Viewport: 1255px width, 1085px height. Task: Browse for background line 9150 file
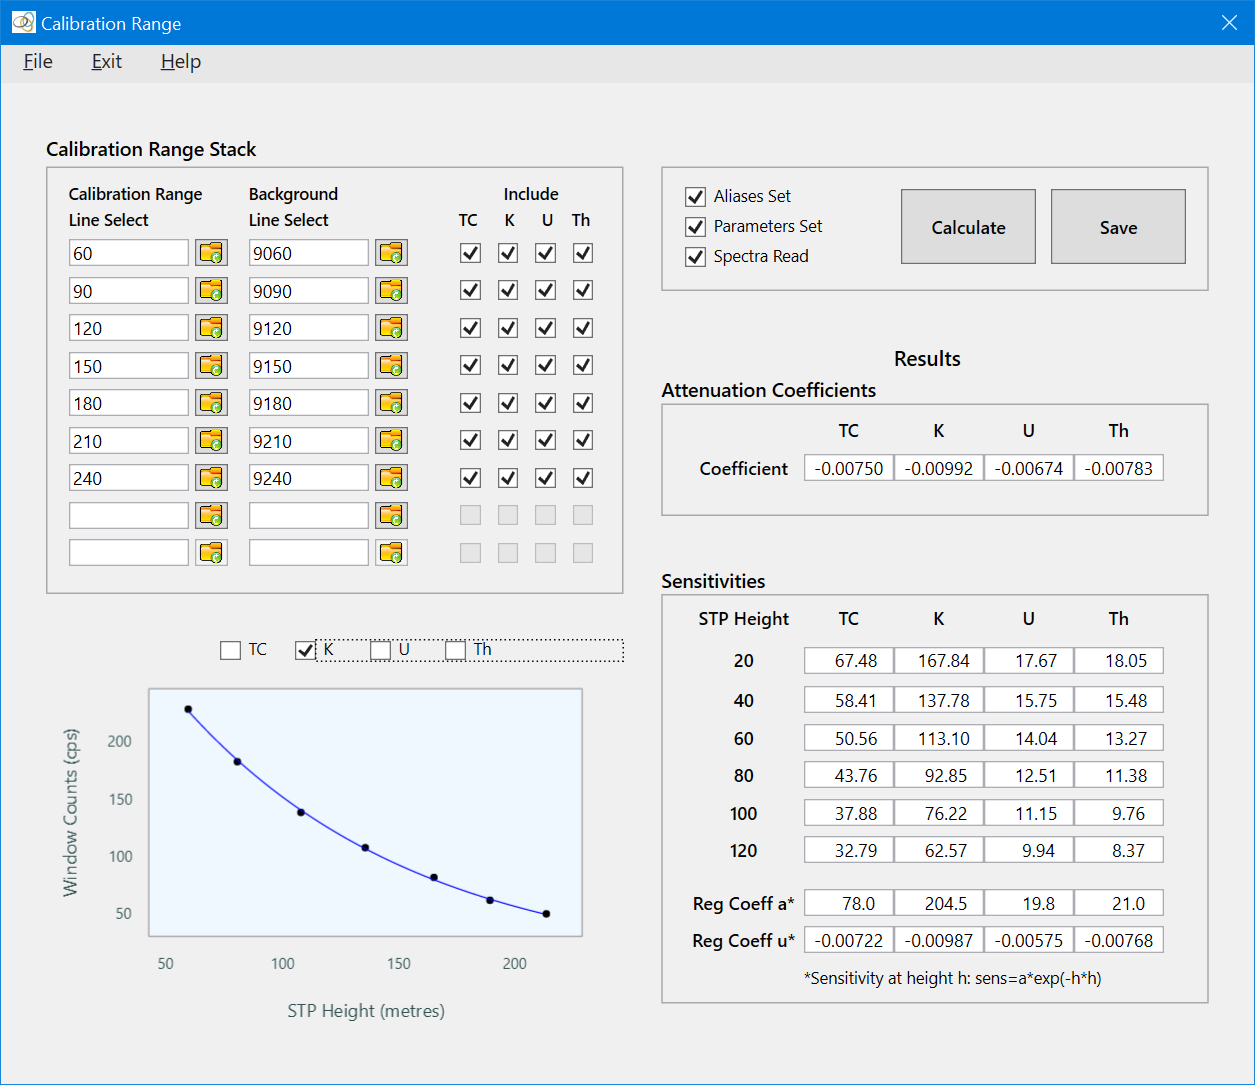pos(391,366)
